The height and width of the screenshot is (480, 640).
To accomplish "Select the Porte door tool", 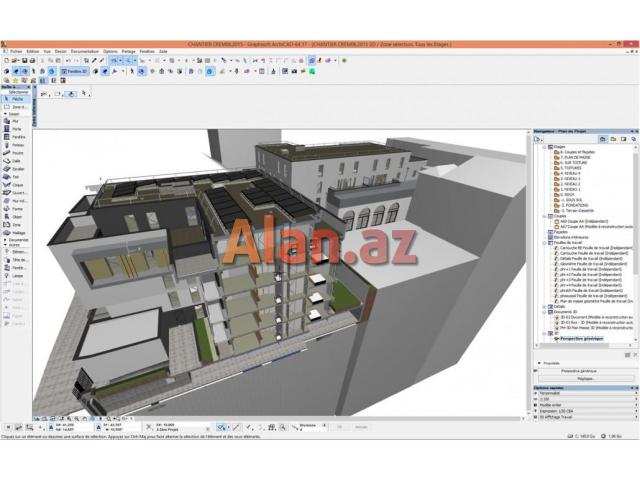I will 16,129.
